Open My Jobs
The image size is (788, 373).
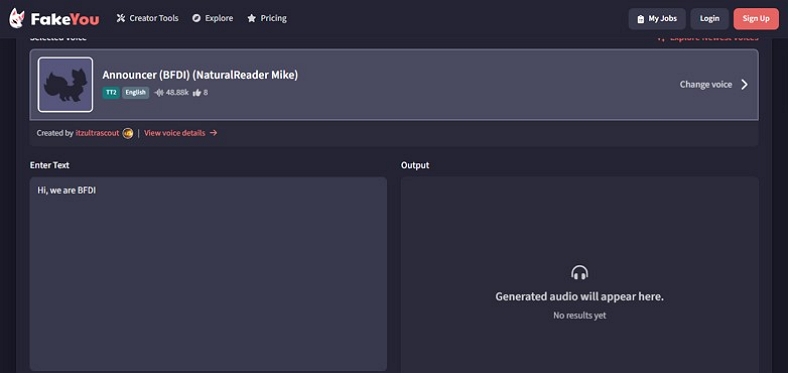pyautogui.click(x=657, y=19)
